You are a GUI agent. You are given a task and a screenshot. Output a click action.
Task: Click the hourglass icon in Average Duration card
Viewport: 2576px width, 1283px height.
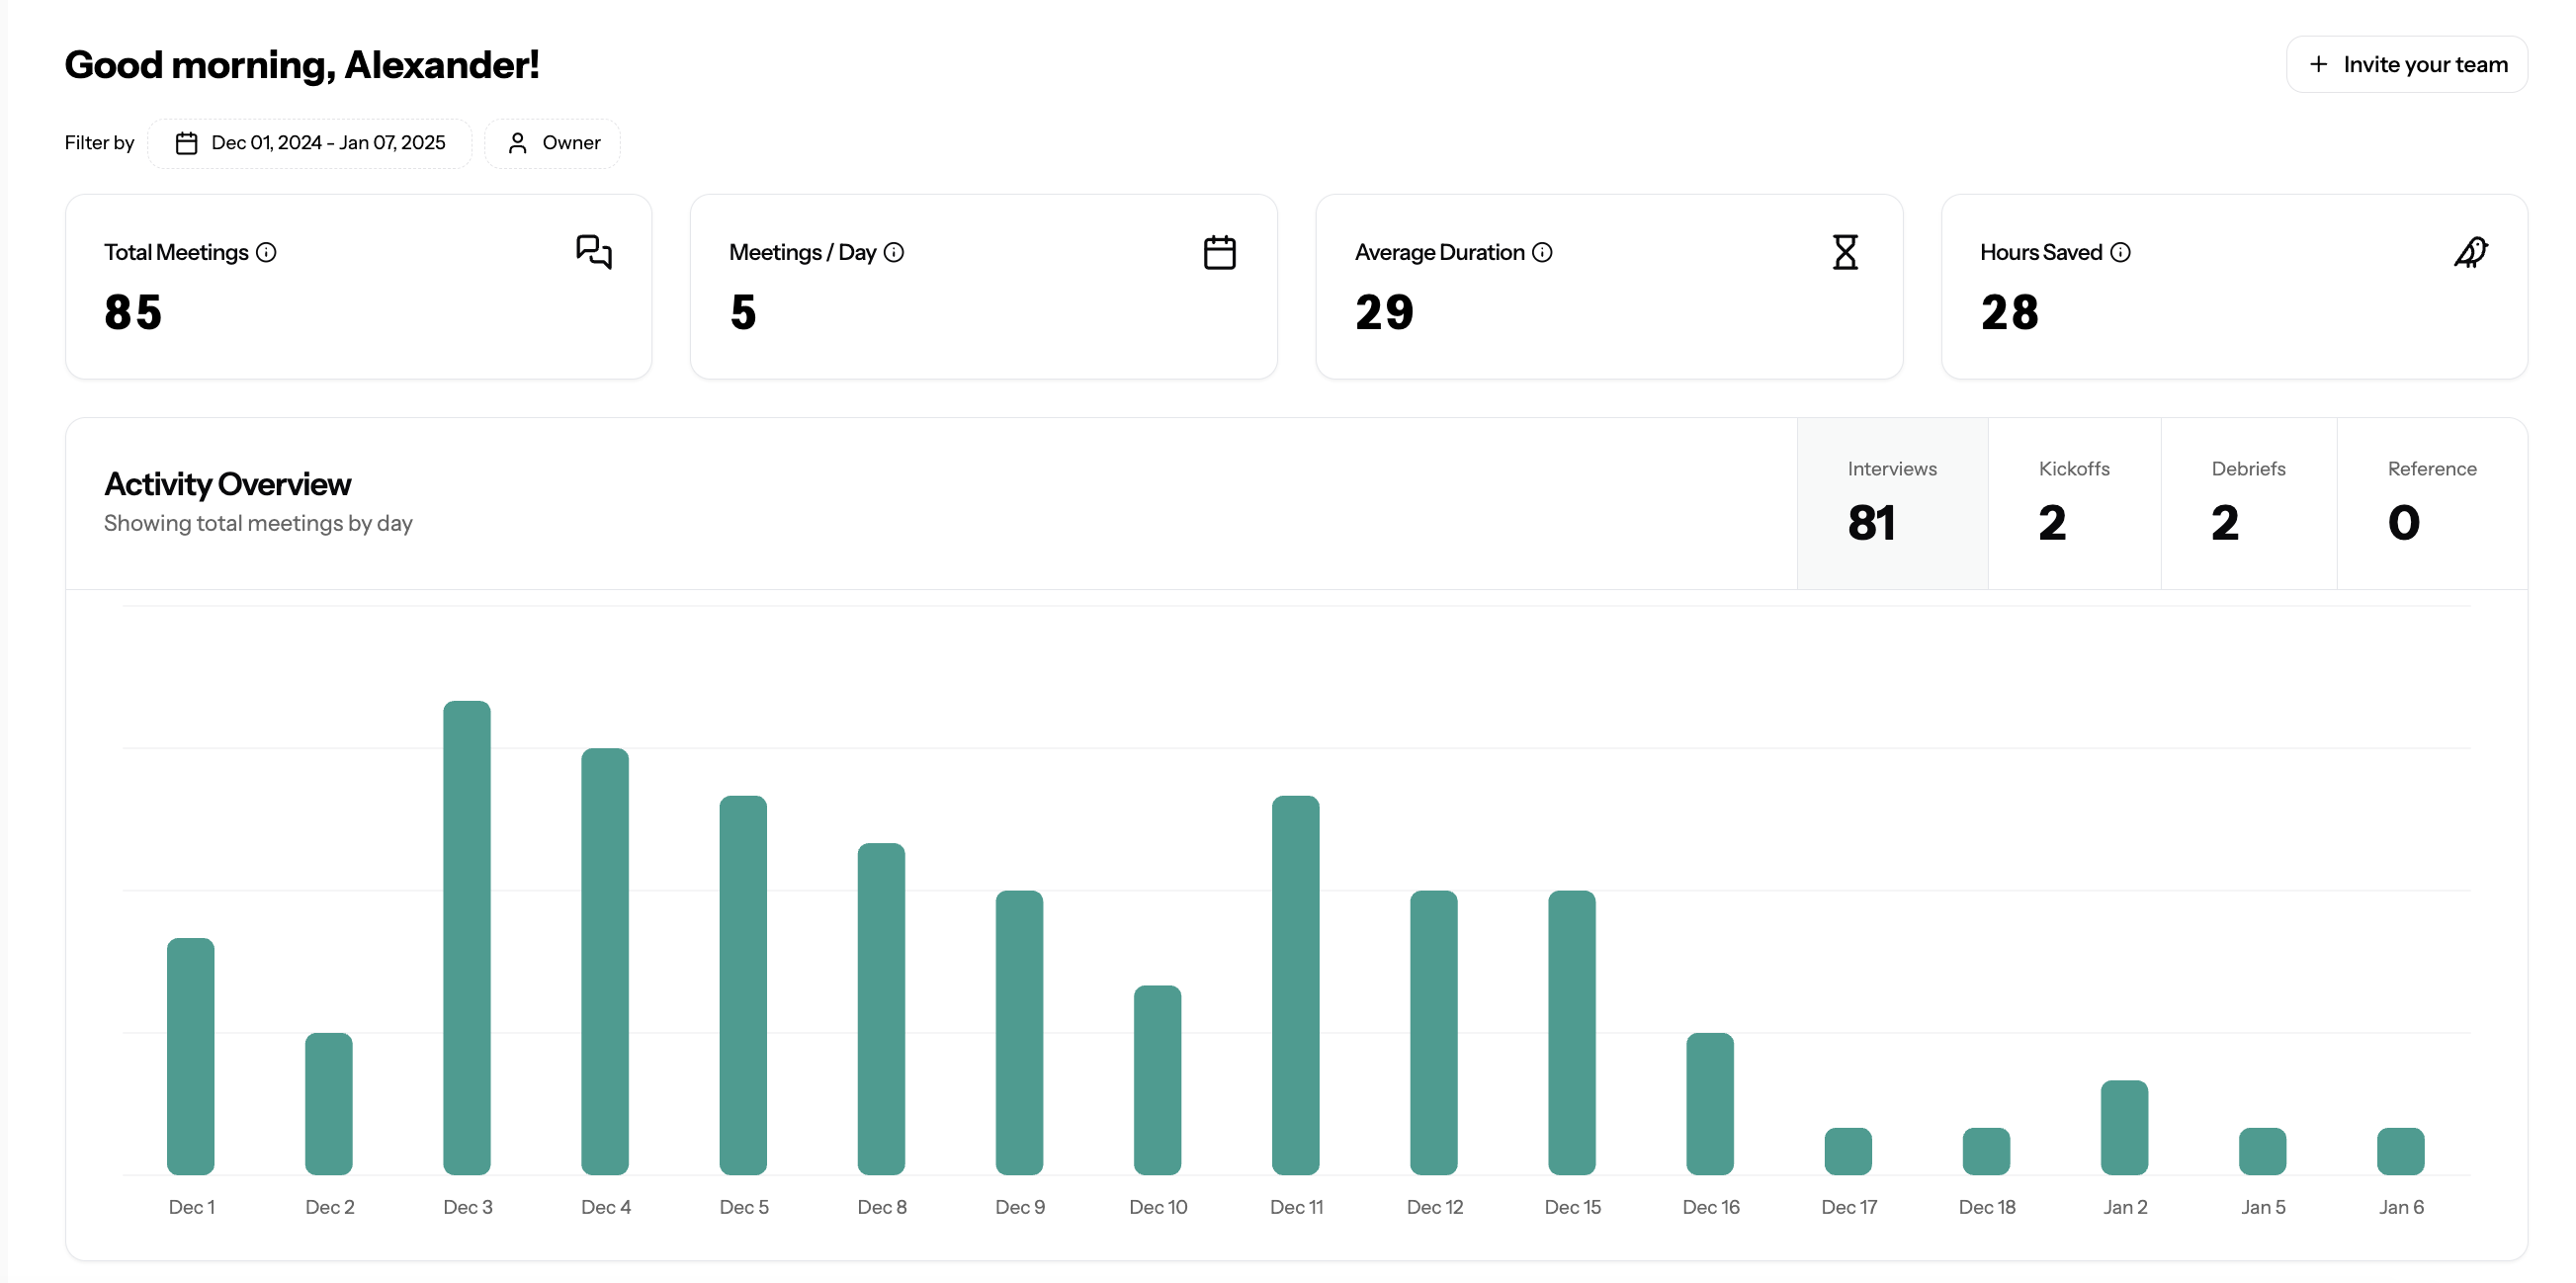(1845, 252)
